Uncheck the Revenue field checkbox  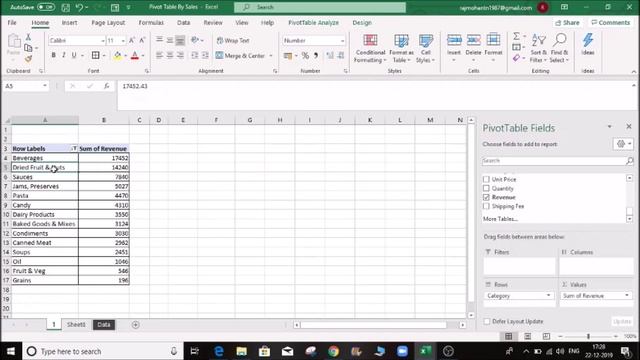coord(486,197)
